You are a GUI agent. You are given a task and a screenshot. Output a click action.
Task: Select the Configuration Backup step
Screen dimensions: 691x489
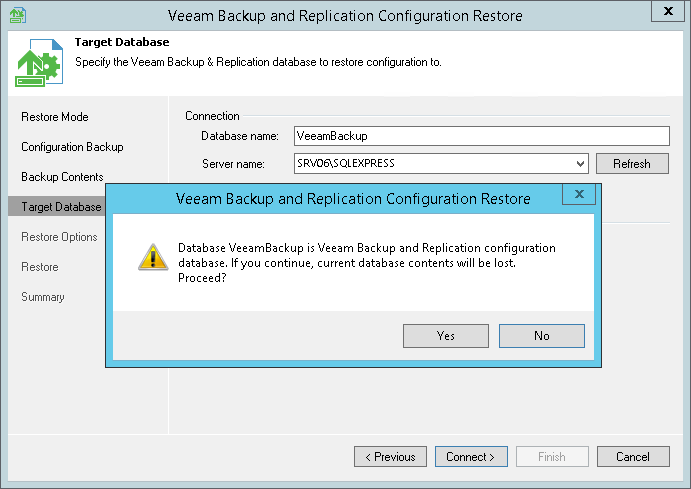[72, 147]
